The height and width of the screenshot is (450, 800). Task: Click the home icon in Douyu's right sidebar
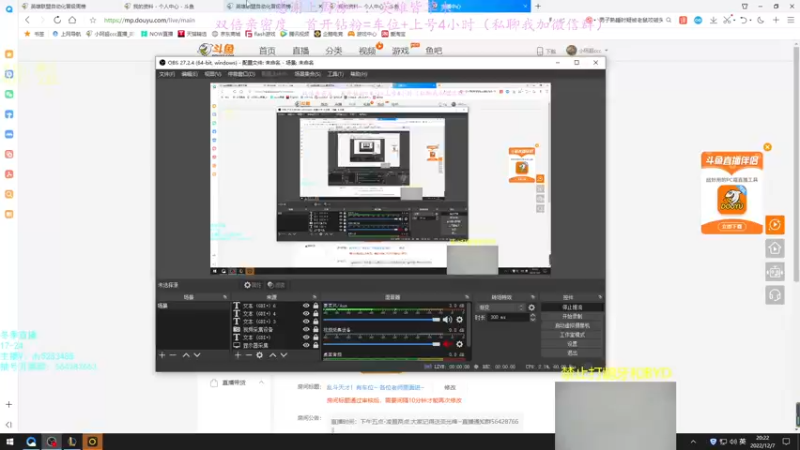(x=774, y=248)
